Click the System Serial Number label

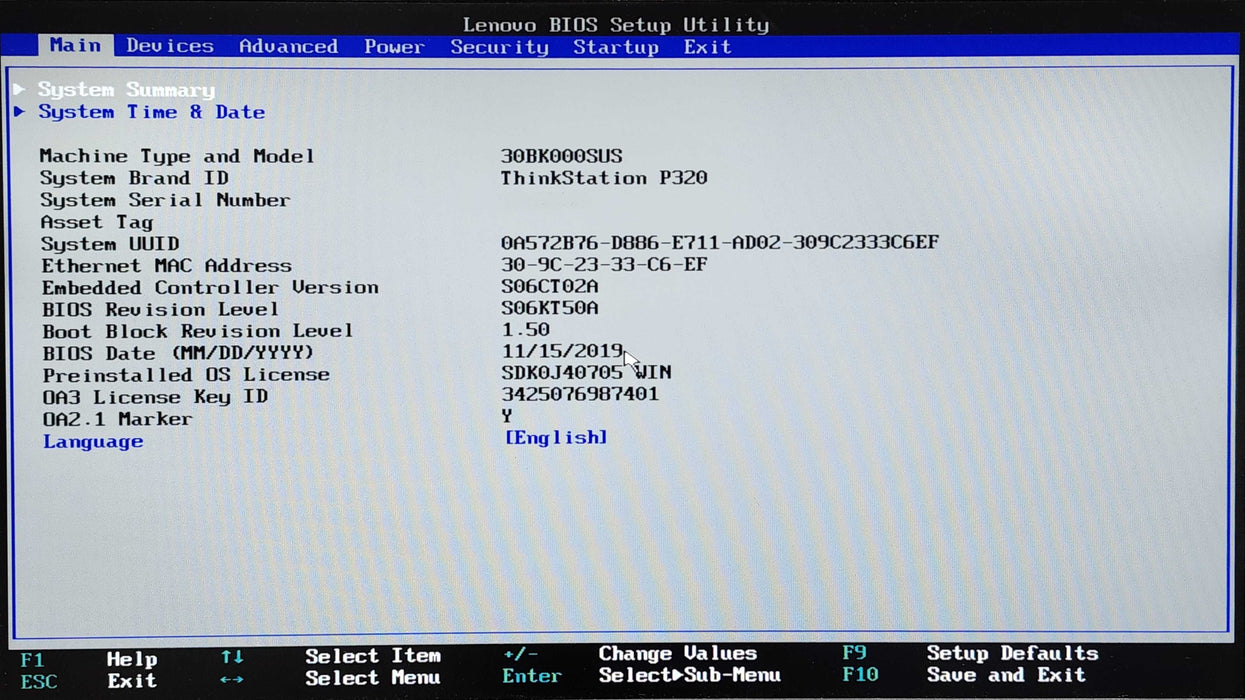[165, 200]
